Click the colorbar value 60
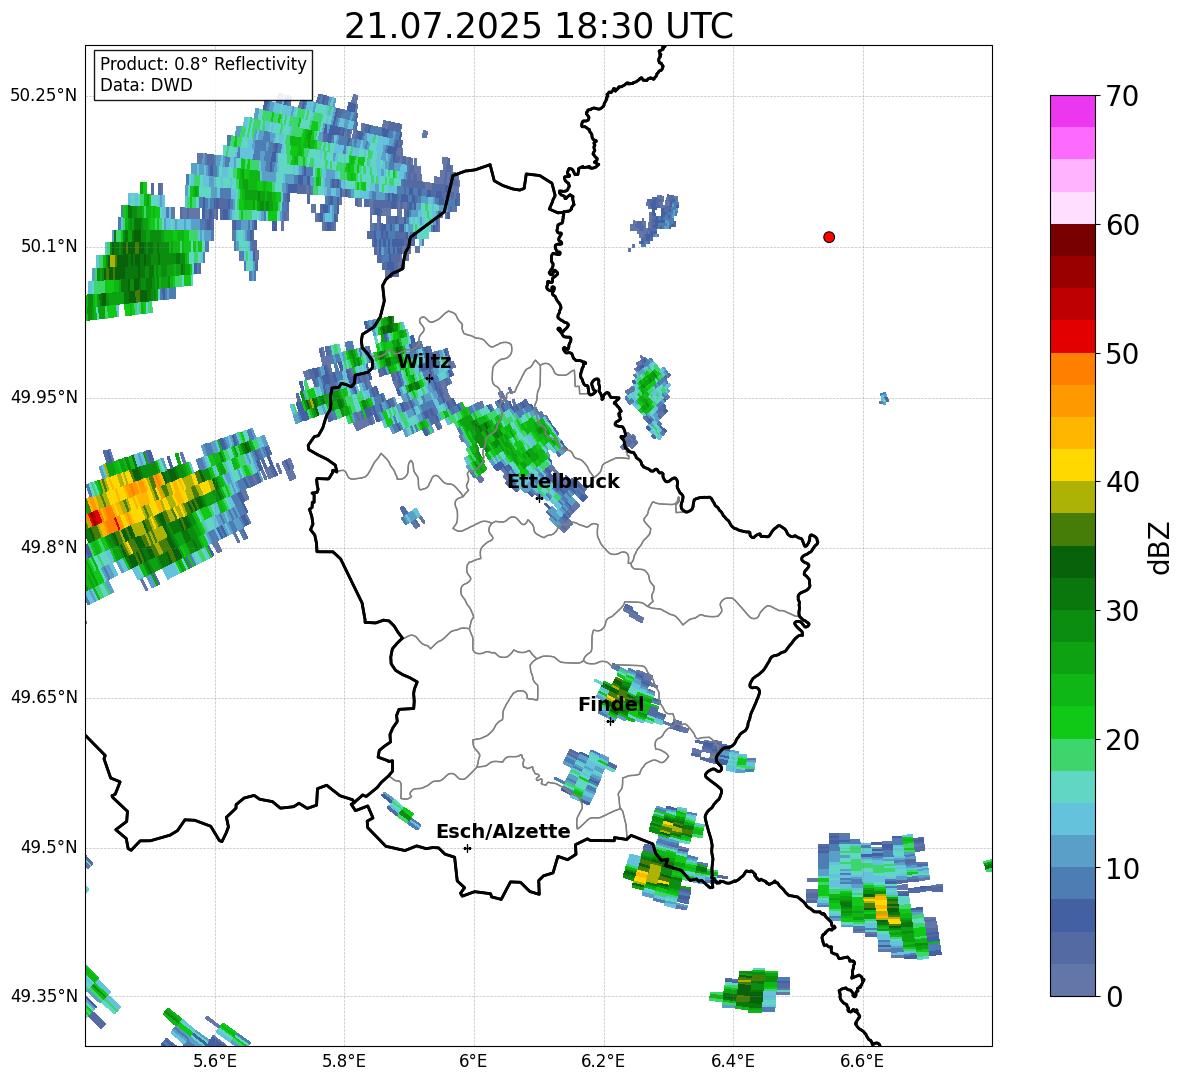Viewport: 1184px width, 1081px height. (1122, 224)
